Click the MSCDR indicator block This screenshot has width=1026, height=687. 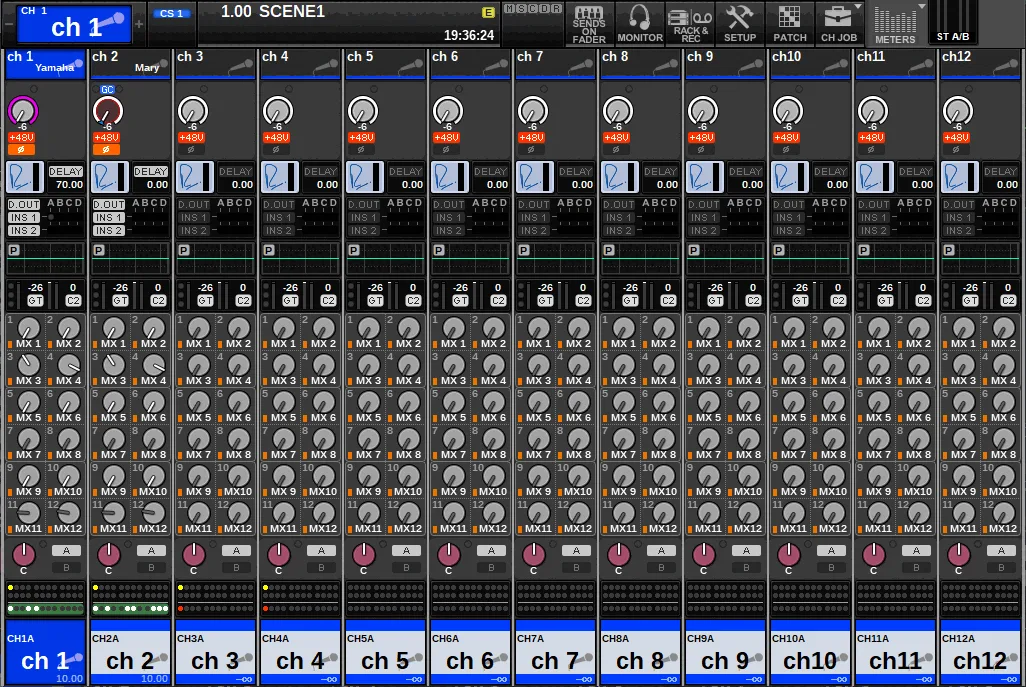pos(533,9)
